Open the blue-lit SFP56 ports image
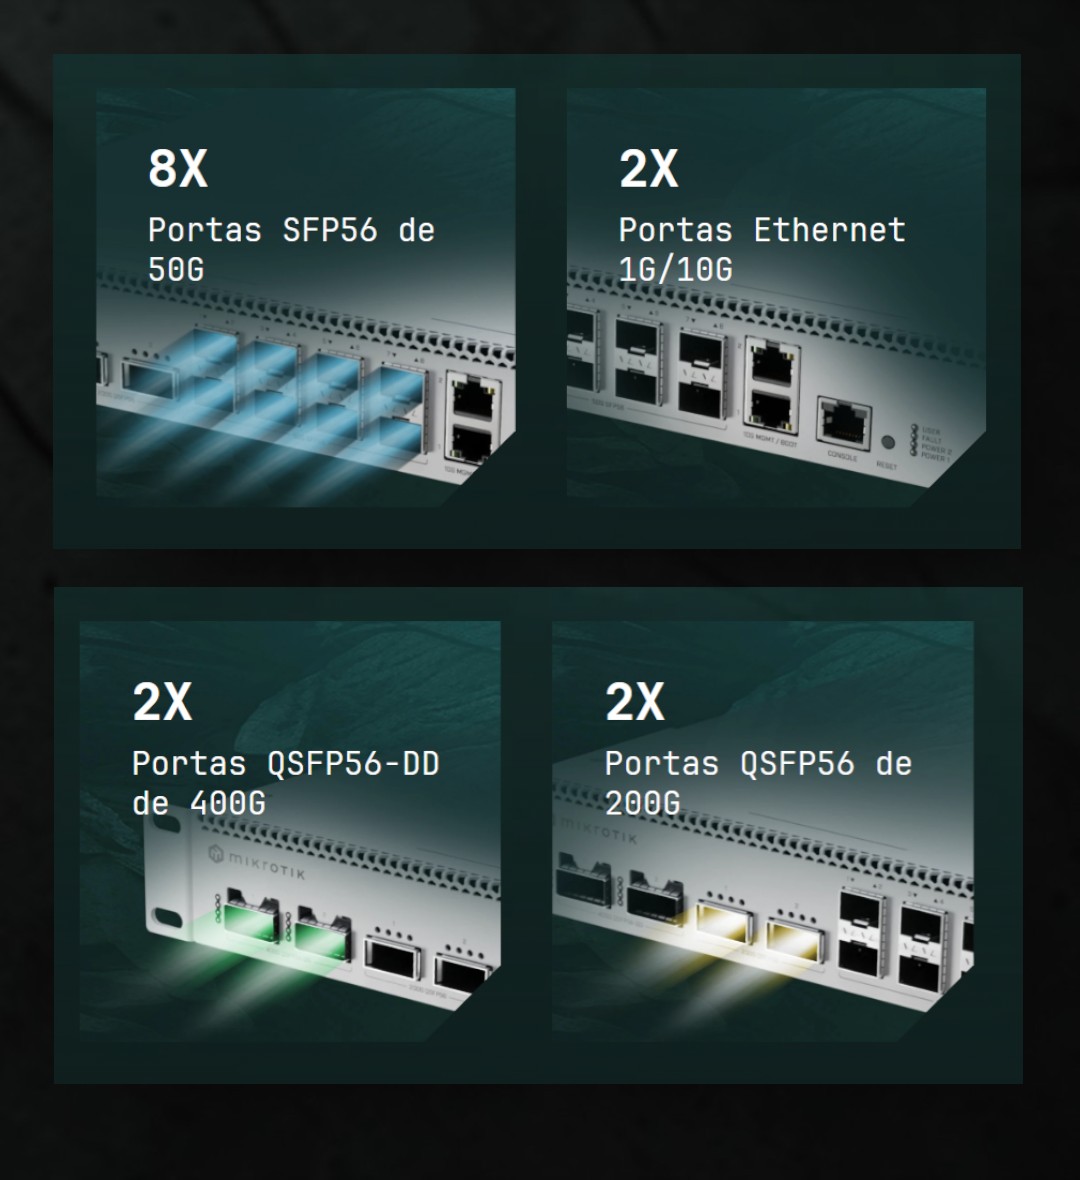 point(306,297)
